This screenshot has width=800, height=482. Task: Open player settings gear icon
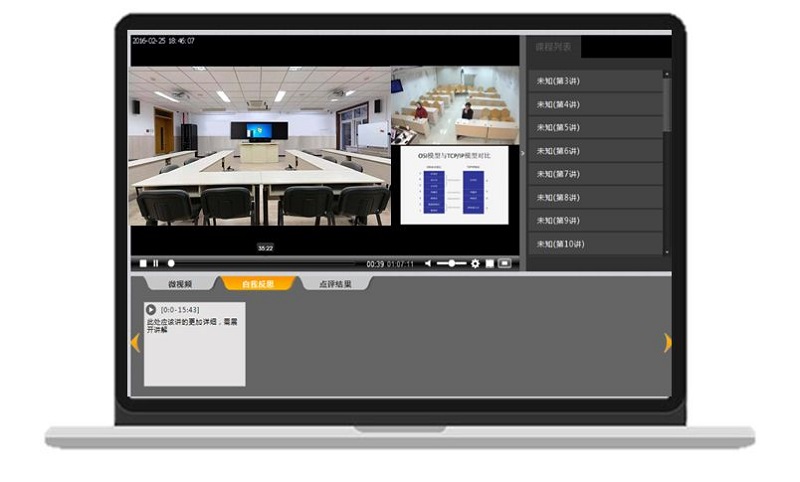(475, 263)
